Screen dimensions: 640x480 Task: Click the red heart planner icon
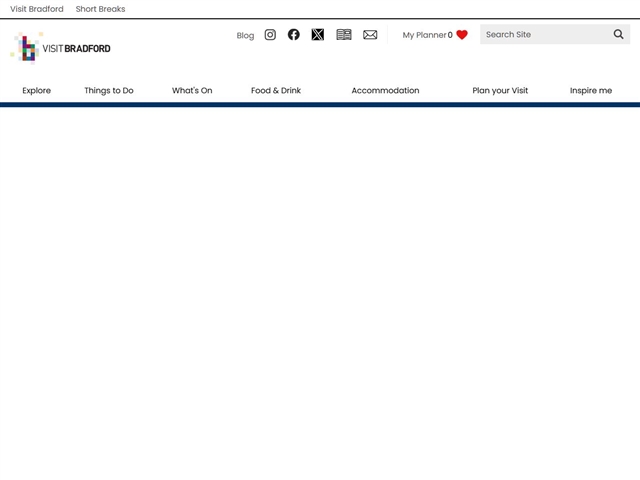coord(462,35)
